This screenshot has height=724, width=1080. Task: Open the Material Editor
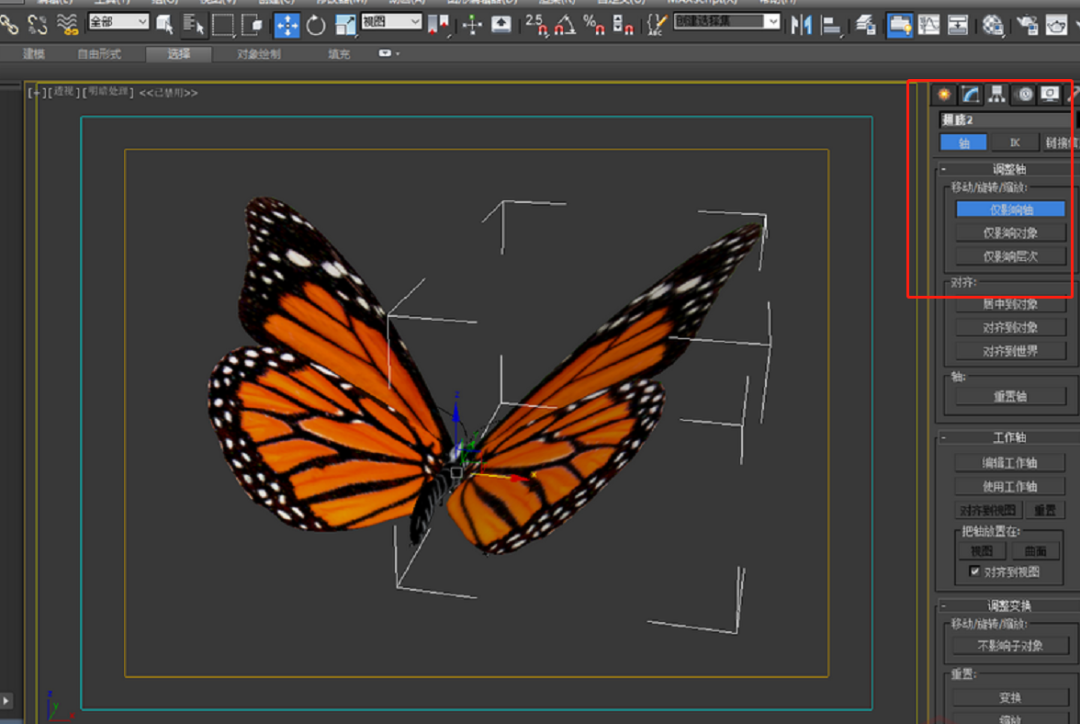pyautogui.click(x=993, y=25)
